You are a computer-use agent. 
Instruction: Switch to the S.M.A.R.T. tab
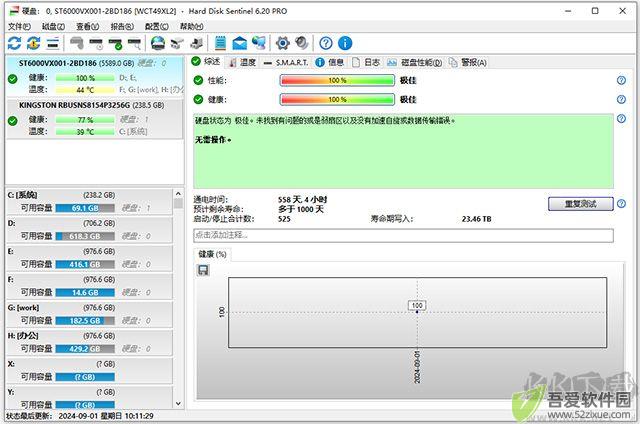pos(286,62)
